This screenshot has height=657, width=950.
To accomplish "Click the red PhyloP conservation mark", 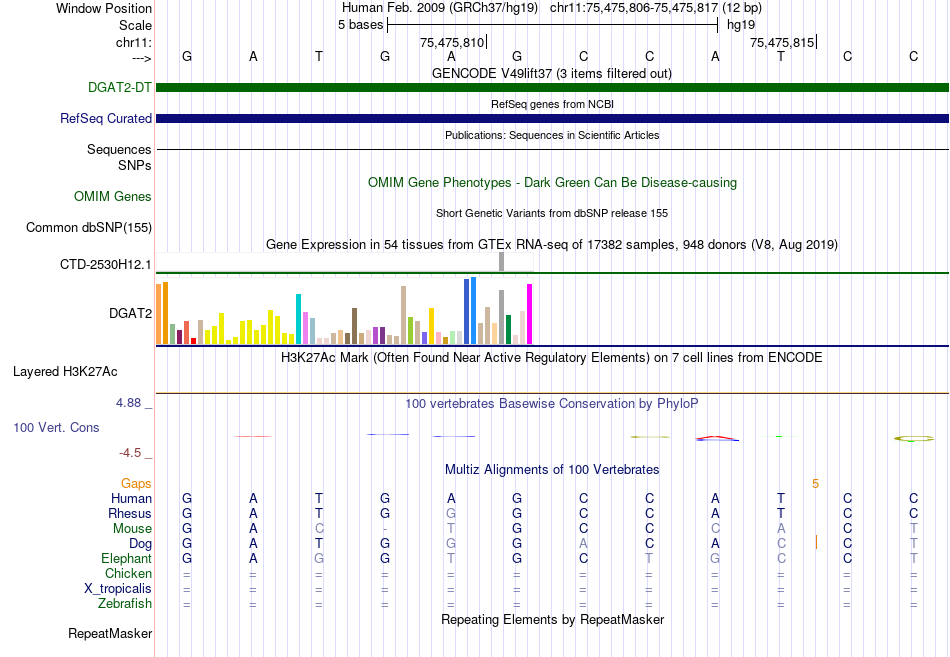I will click(252, 436).
